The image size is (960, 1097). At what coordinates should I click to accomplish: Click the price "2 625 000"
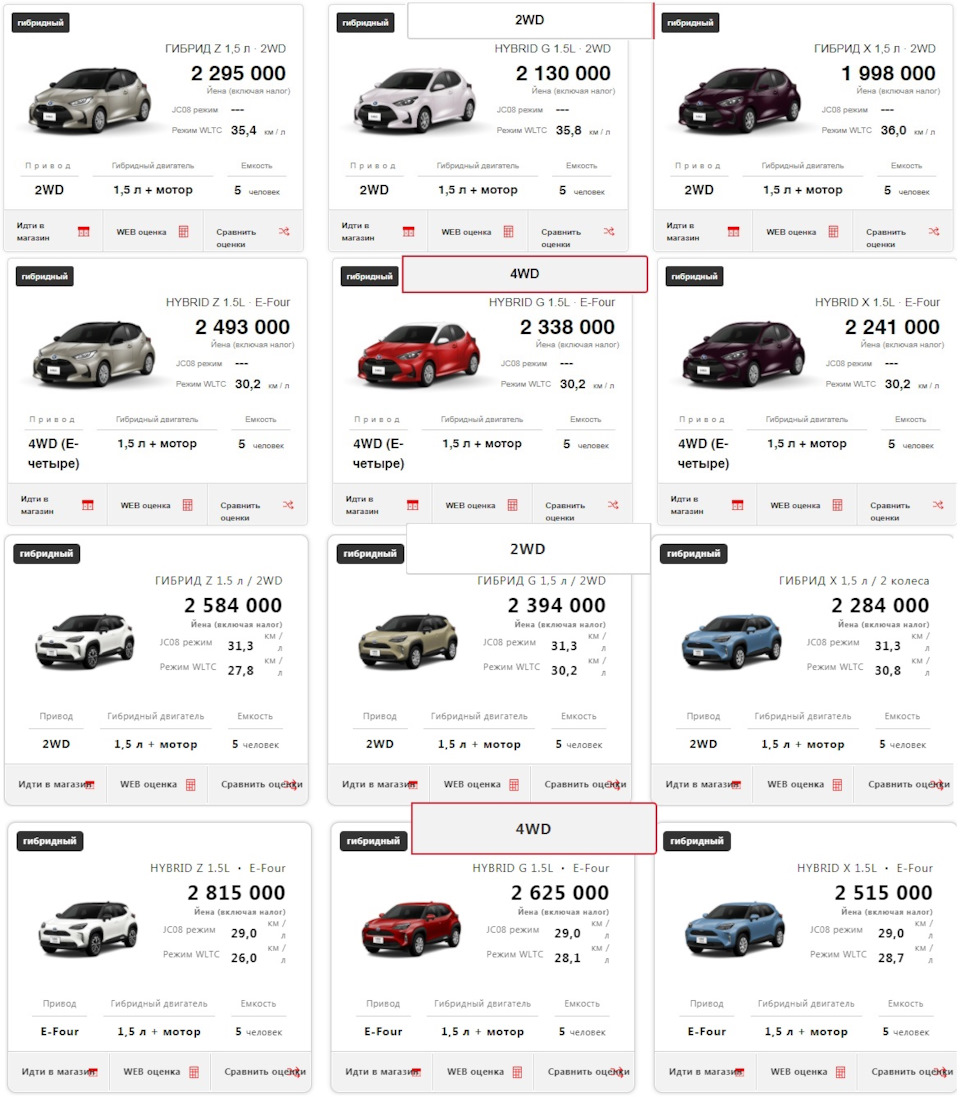click(560, 893)
